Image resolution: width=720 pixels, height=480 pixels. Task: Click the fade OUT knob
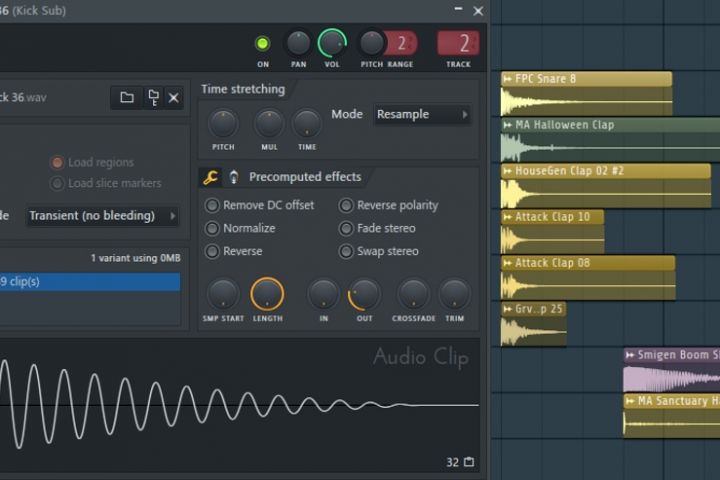pos(365,294)
